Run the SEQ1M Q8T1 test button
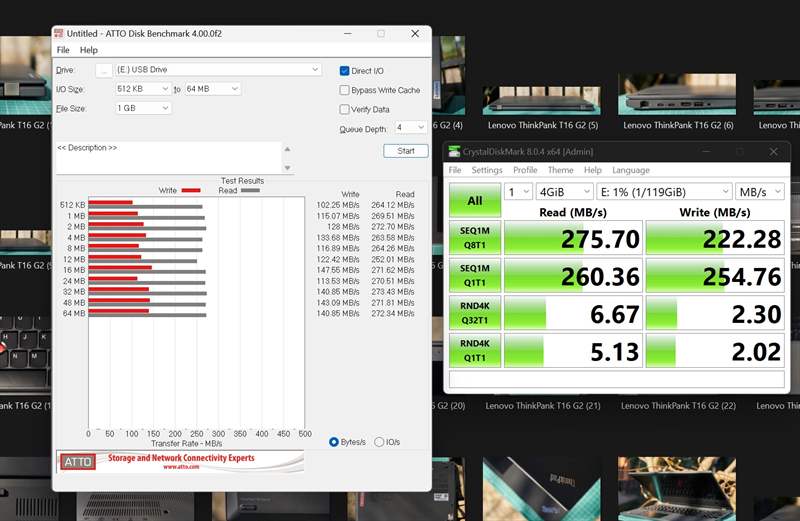Image resolution: width=800 pixels, height=521 pixels. pyautogui.click(x=475, y=238)
